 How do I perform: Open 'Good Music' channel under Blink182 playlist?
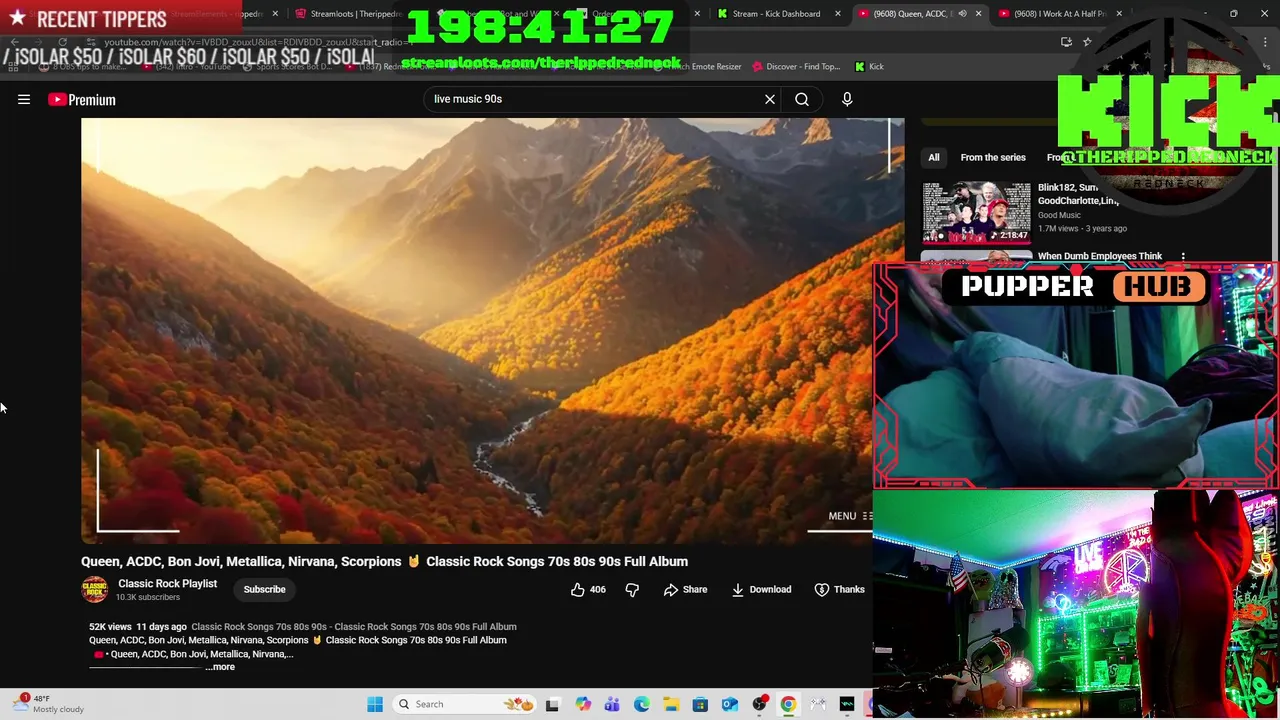(1059, 215)
